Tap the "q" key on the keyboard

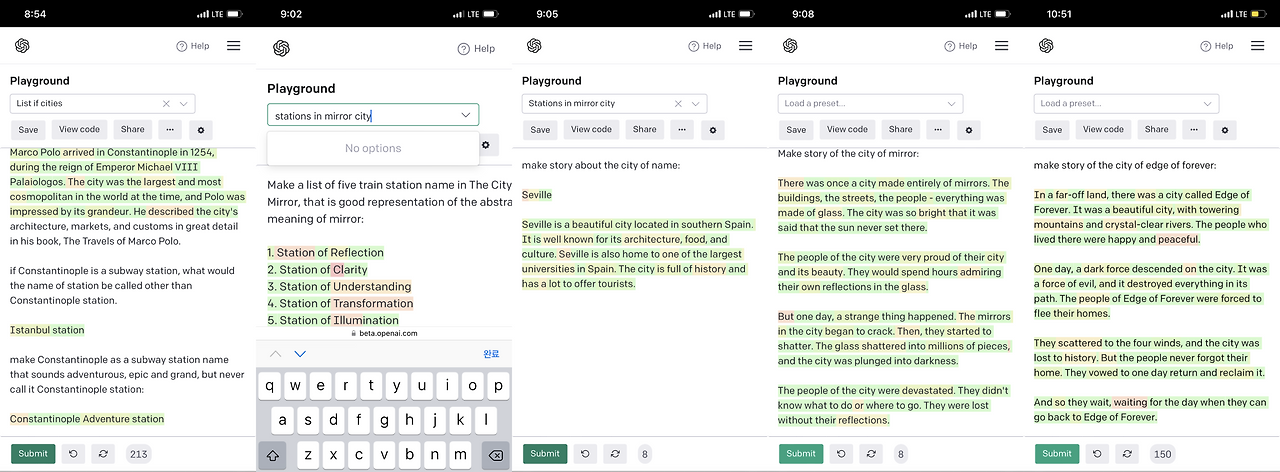tap(271, 385)
